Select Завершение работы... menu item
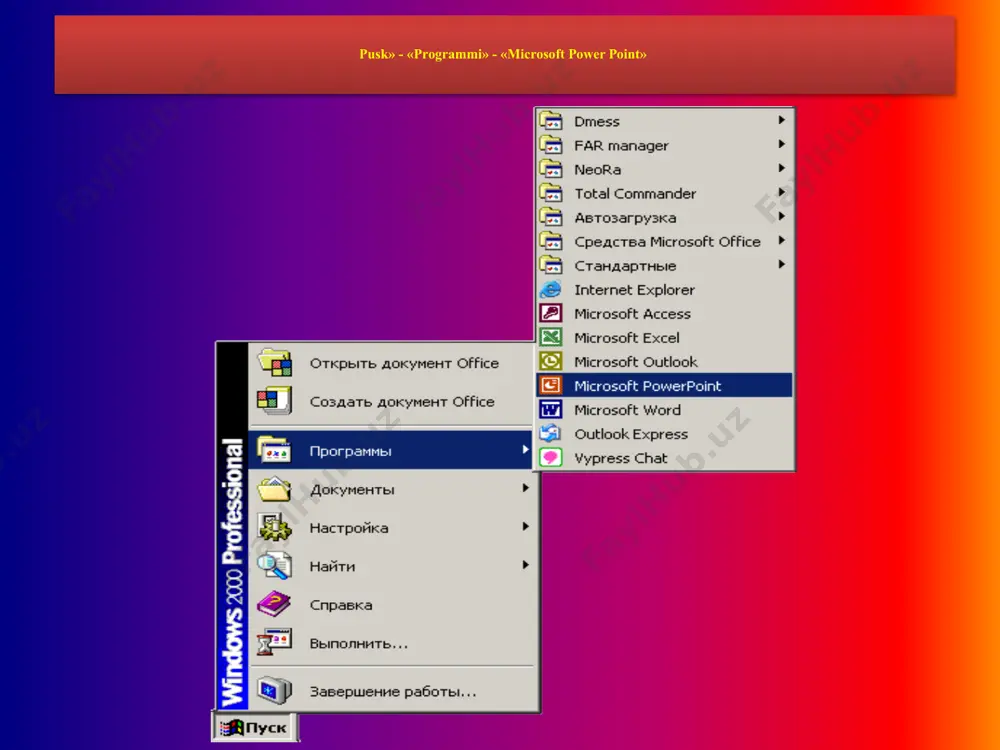 [392, 691]
